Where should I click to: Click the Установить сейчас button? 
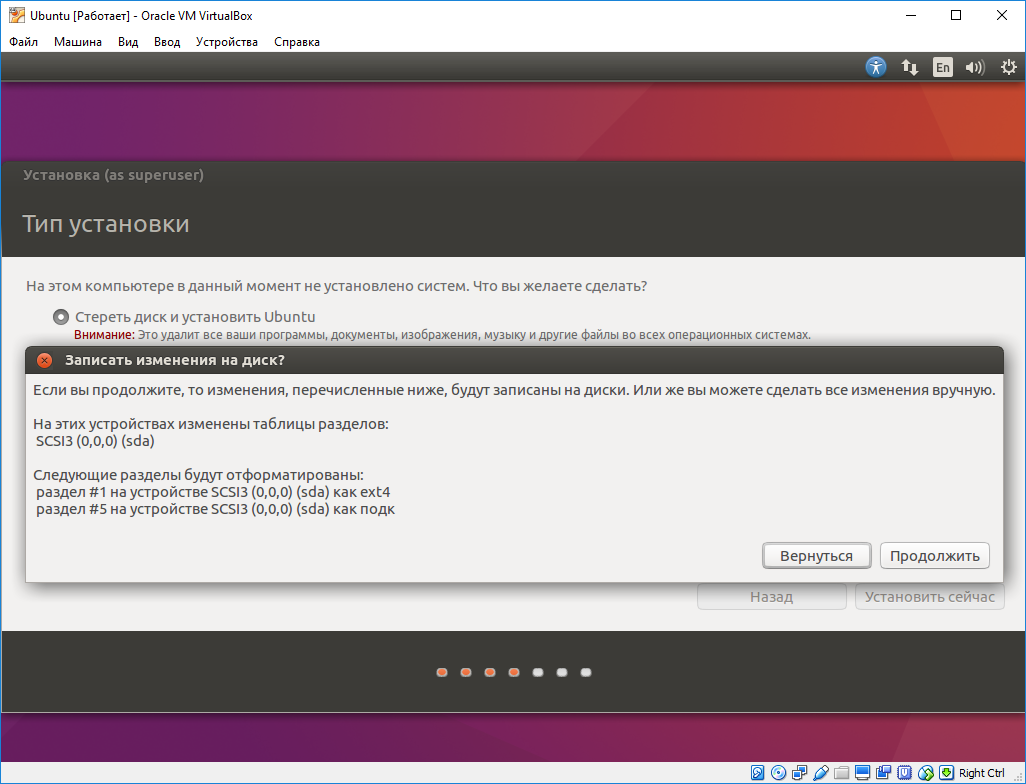coord(929,597)
